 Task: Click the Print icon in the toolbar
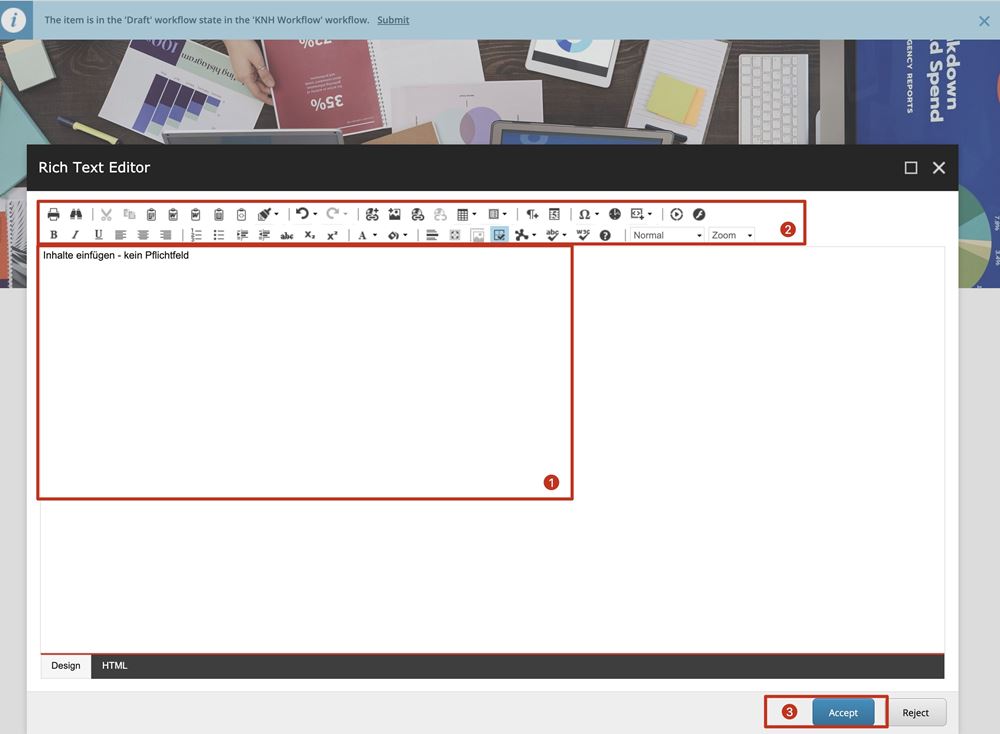(54, 214)
